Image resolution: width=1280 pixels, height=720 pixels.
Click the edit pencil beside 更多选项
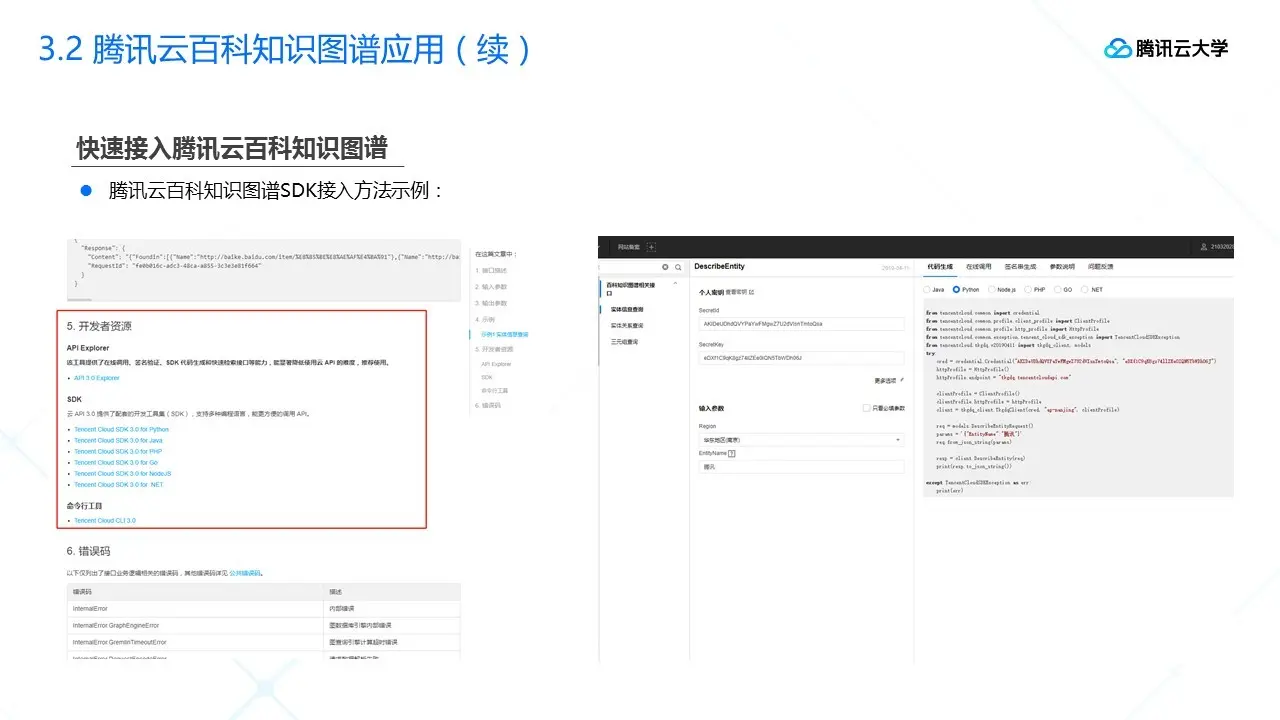901,380
